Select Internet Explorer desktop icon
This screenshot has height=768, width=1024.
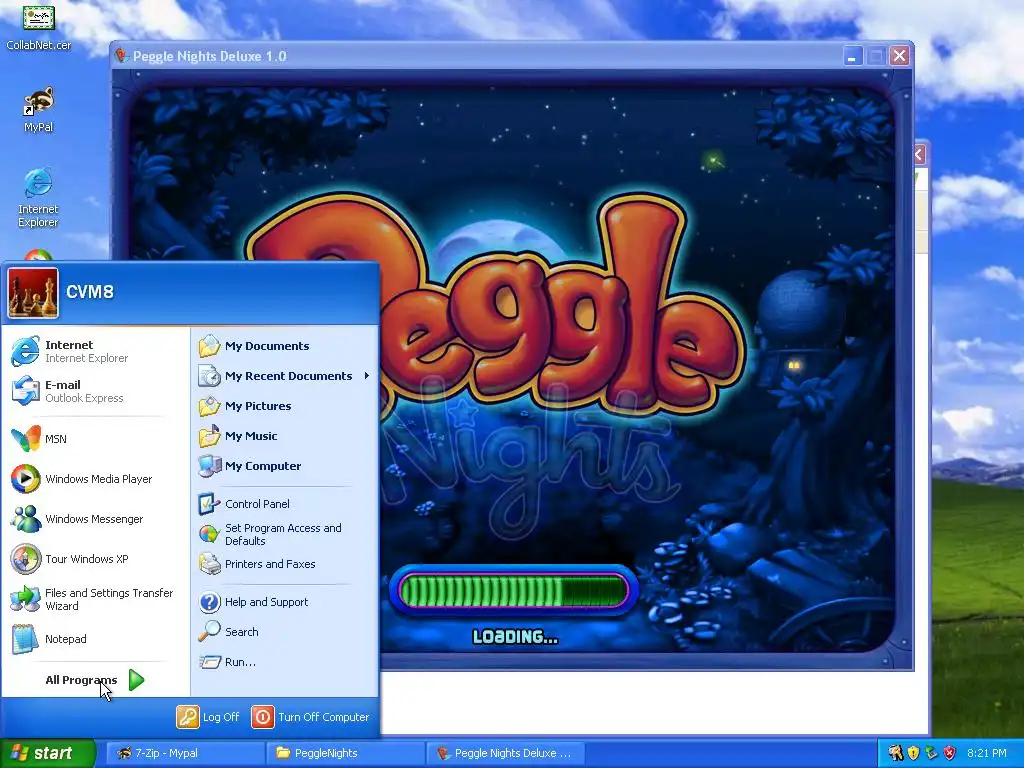pyautogui.click(x=38, y=197)
